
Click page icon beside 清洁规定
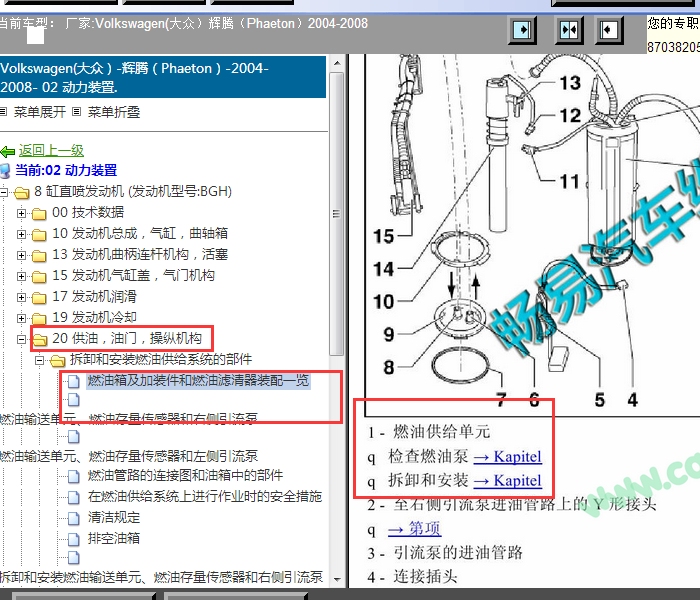pos(74,518)
